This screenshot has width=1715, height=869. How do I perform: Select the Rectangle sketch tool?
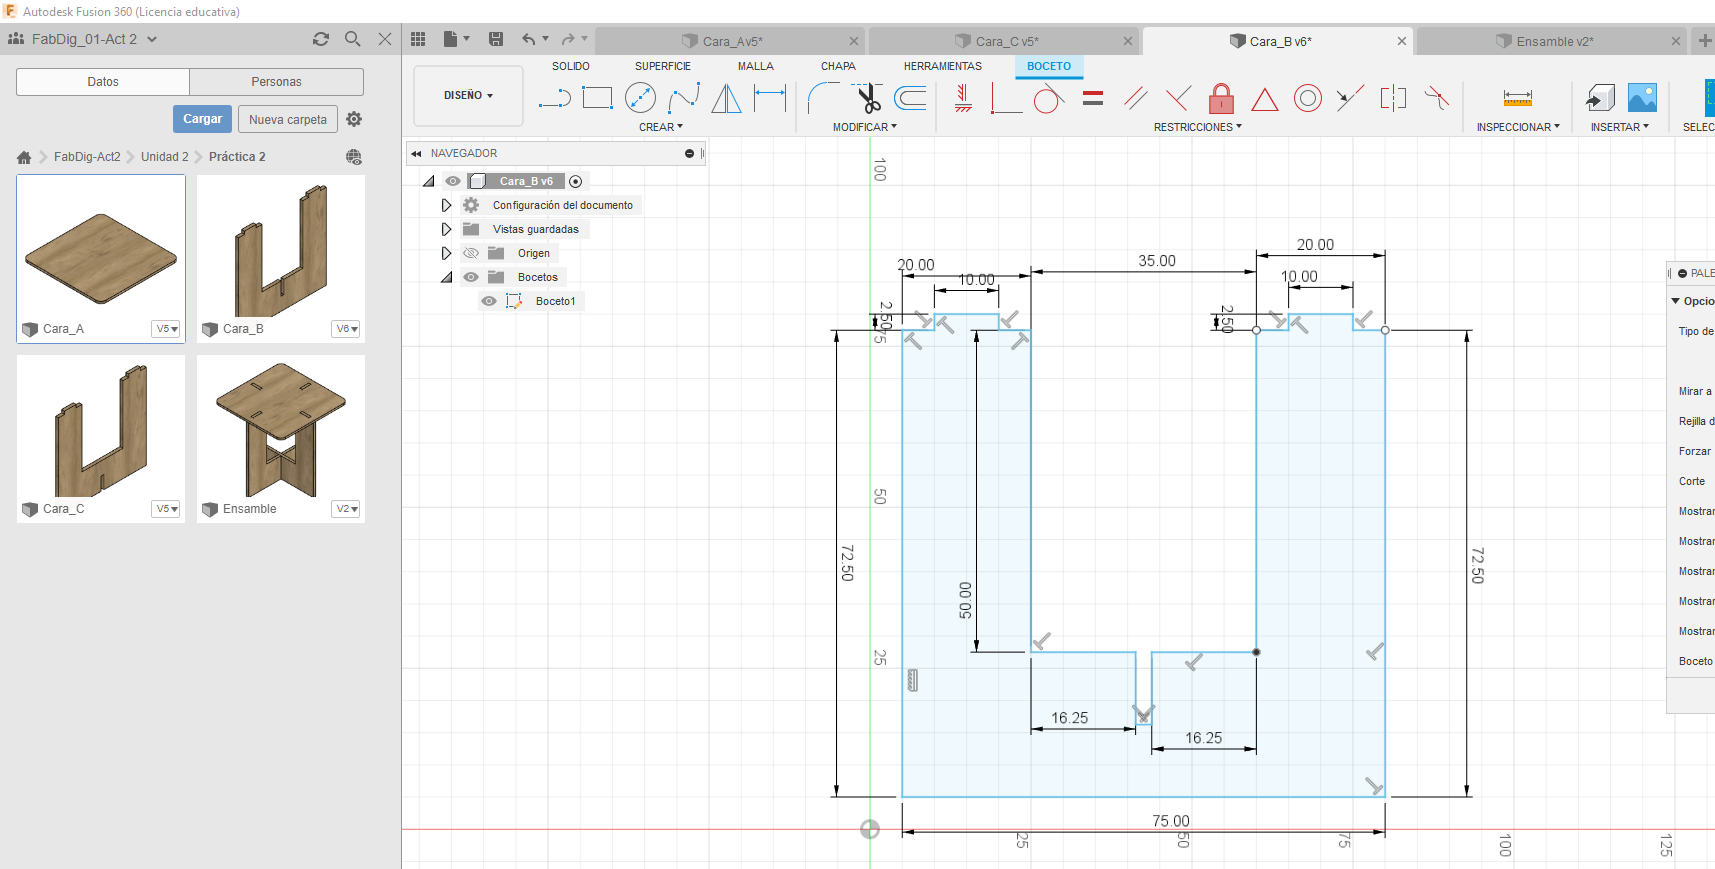click(597, 98)
